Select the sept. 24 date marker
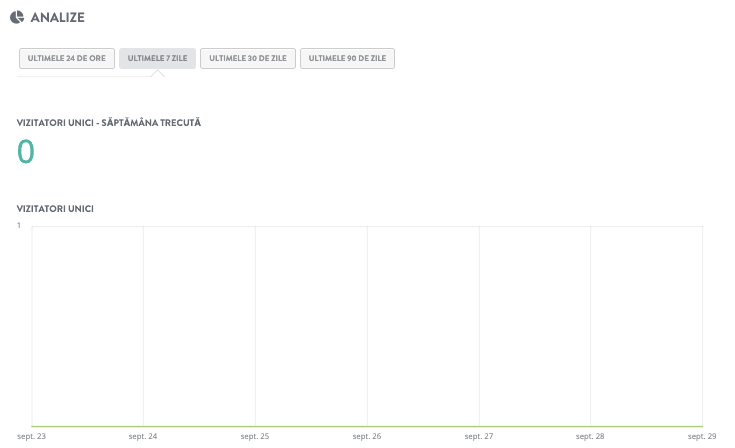735x448 pixels. [x=143, y=437]
